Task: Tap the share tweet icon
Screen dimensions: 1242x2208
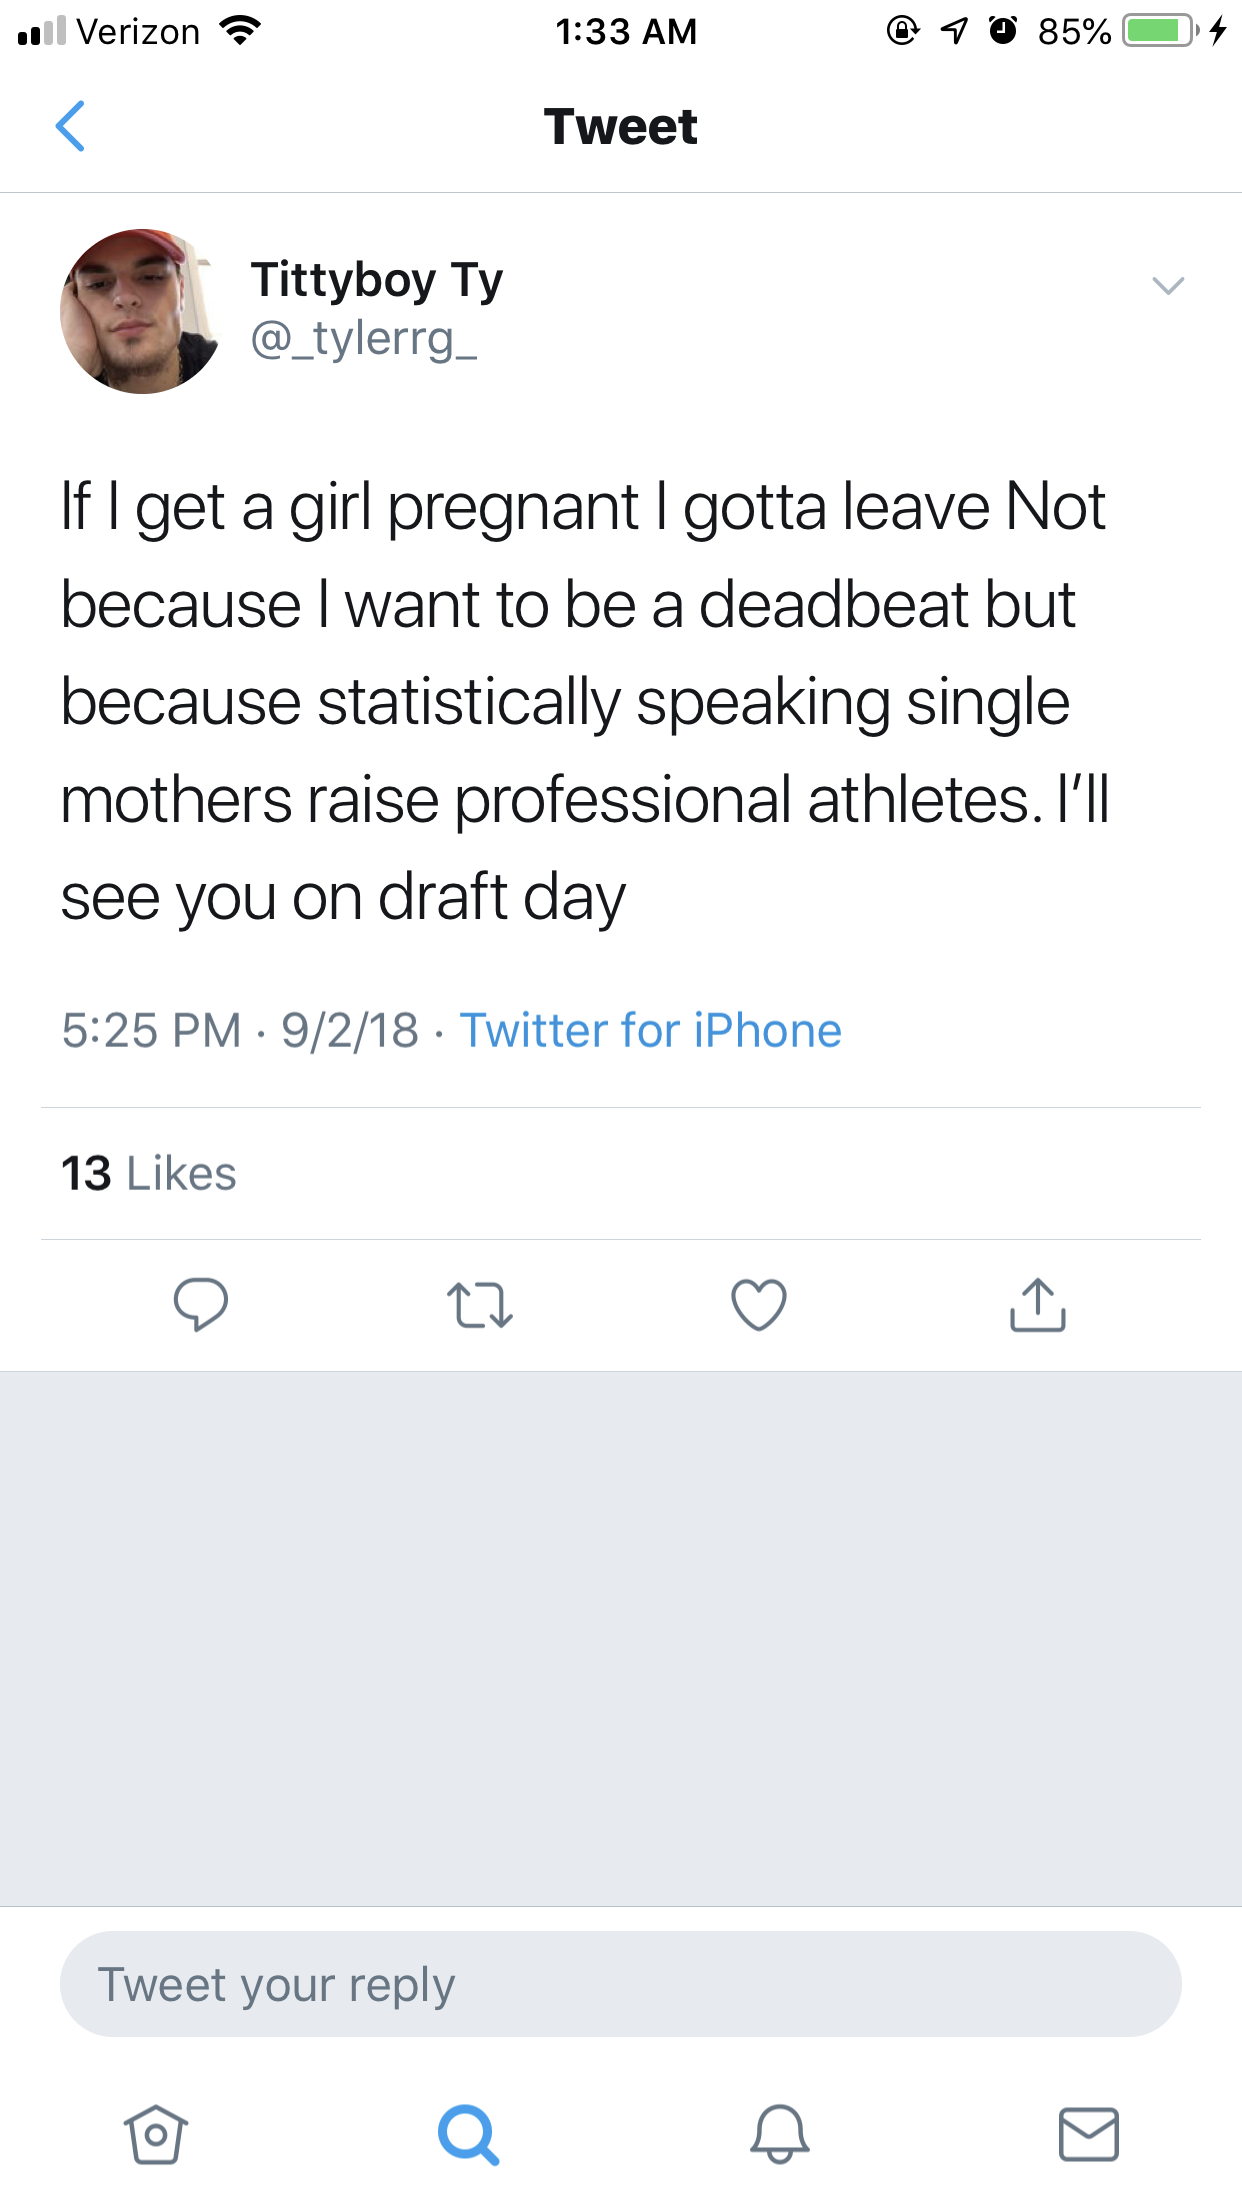Action: coord(1038,1305)
